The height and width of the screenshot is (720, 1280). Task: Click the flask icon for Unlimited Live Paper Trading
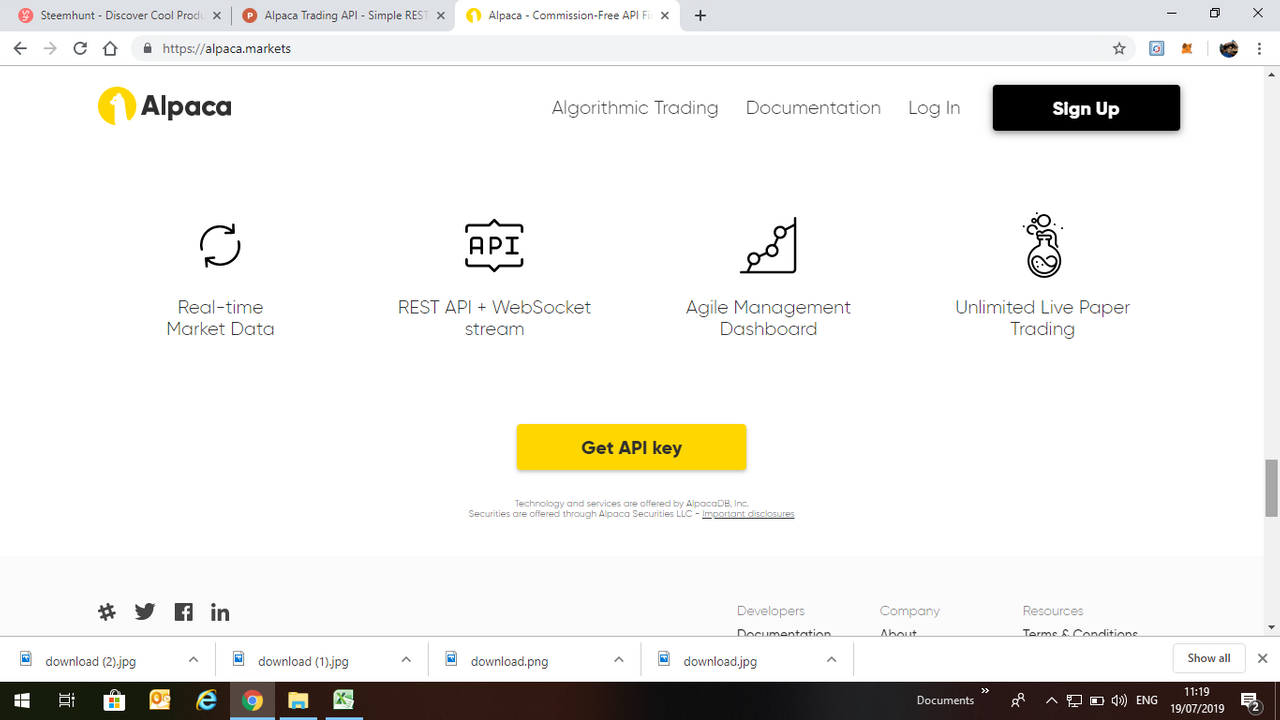[1042, 245]
